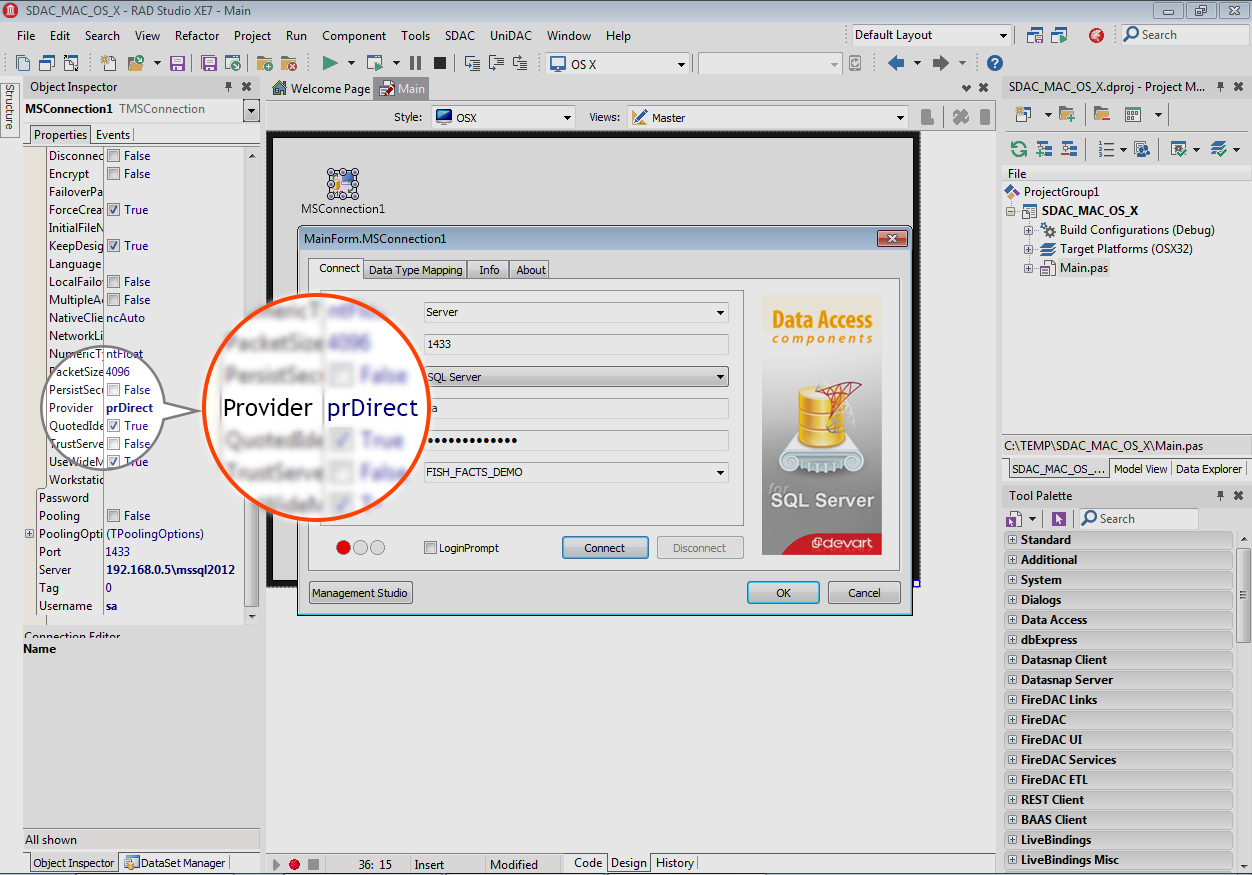1252x875 pixels.
Task: Toggle the MultipleActiveResultSets checkbox
Action: click(x=114, y=300)
